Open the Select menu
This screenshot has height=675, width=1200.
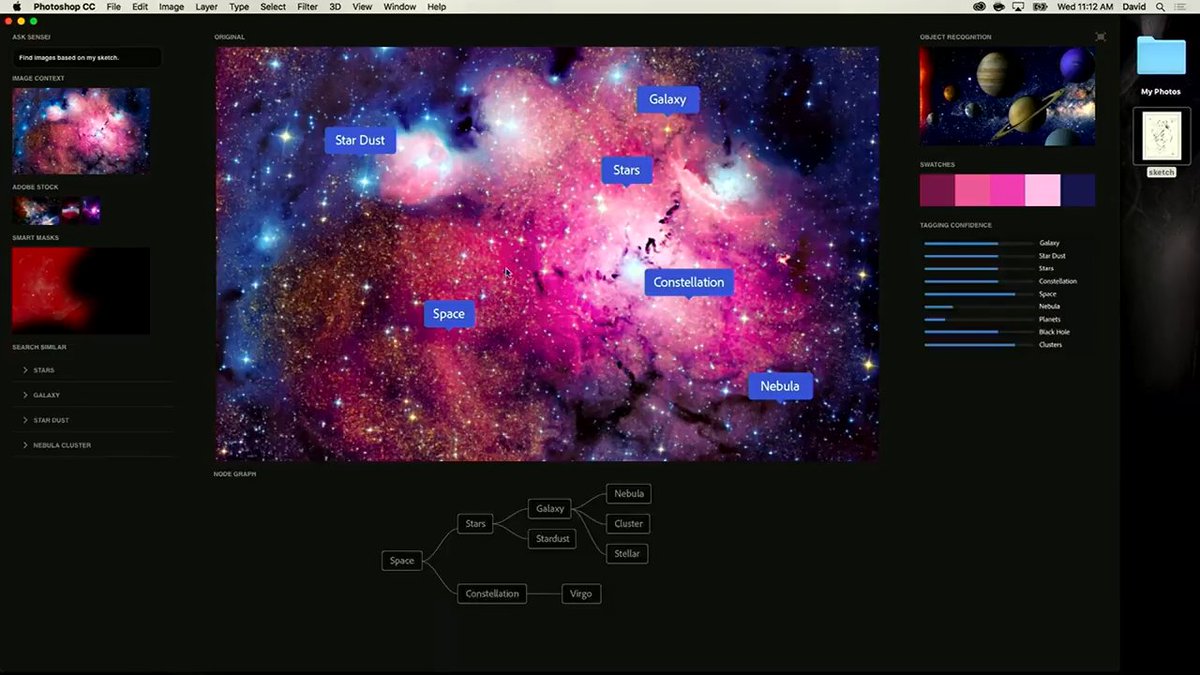(x=273, y=6)
